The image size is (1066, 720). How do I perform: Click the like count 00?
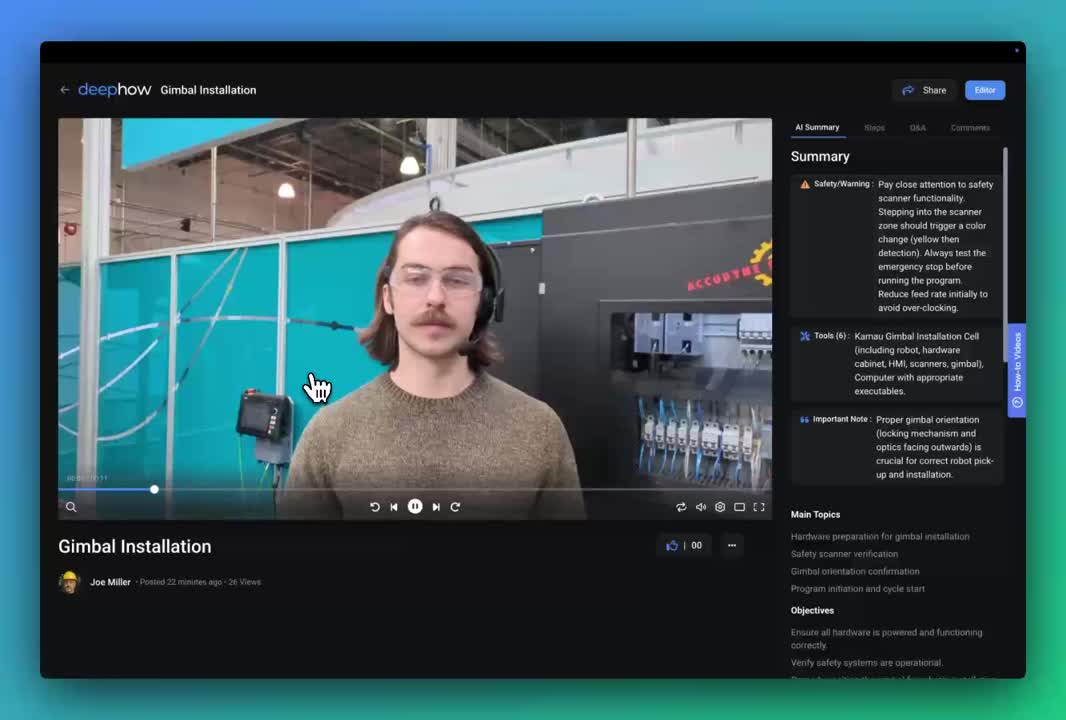tap(696, 545)
